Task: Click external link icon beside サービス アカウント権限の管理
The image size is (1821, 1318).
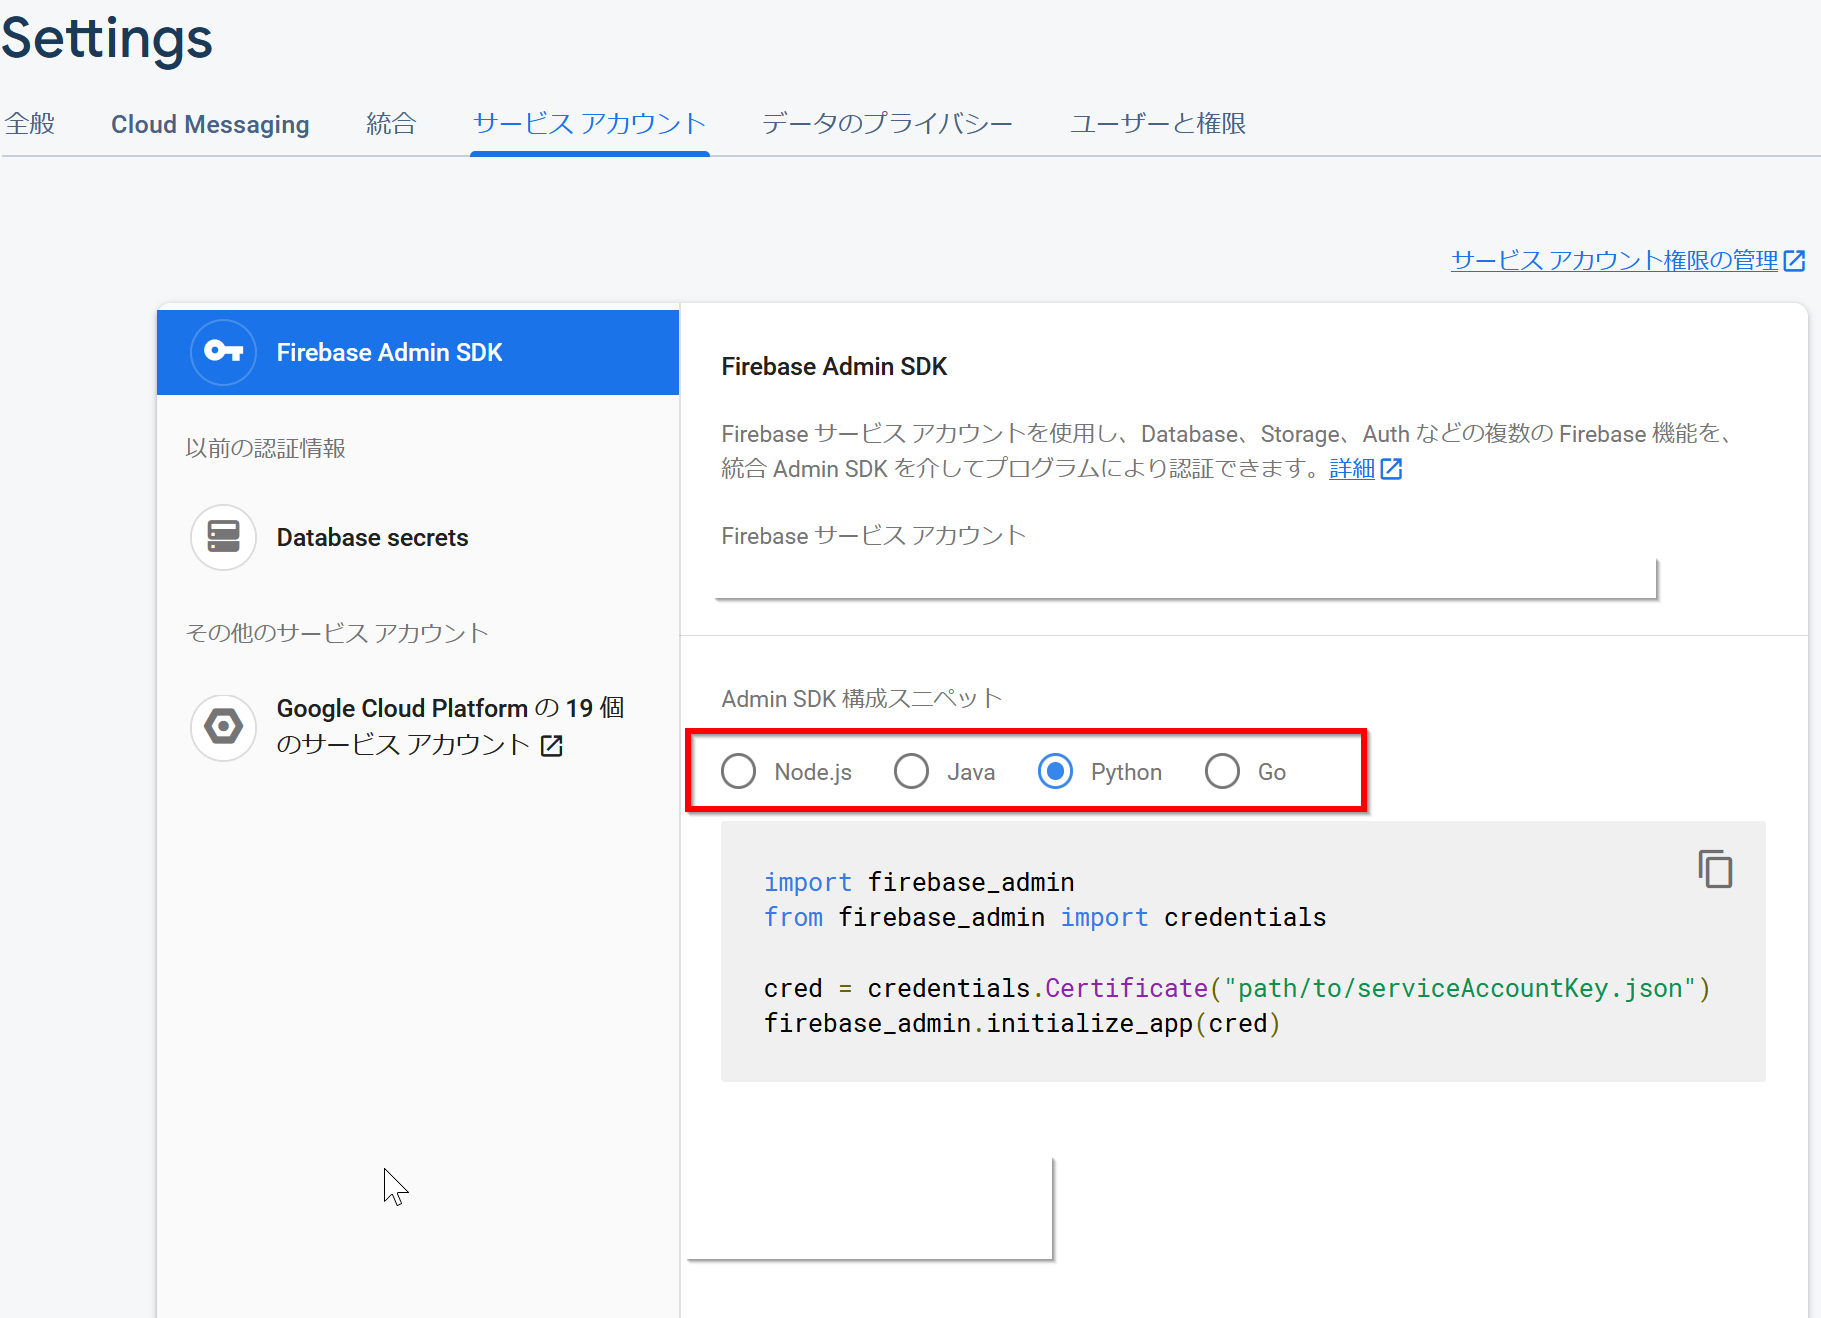Action: 1794,261
